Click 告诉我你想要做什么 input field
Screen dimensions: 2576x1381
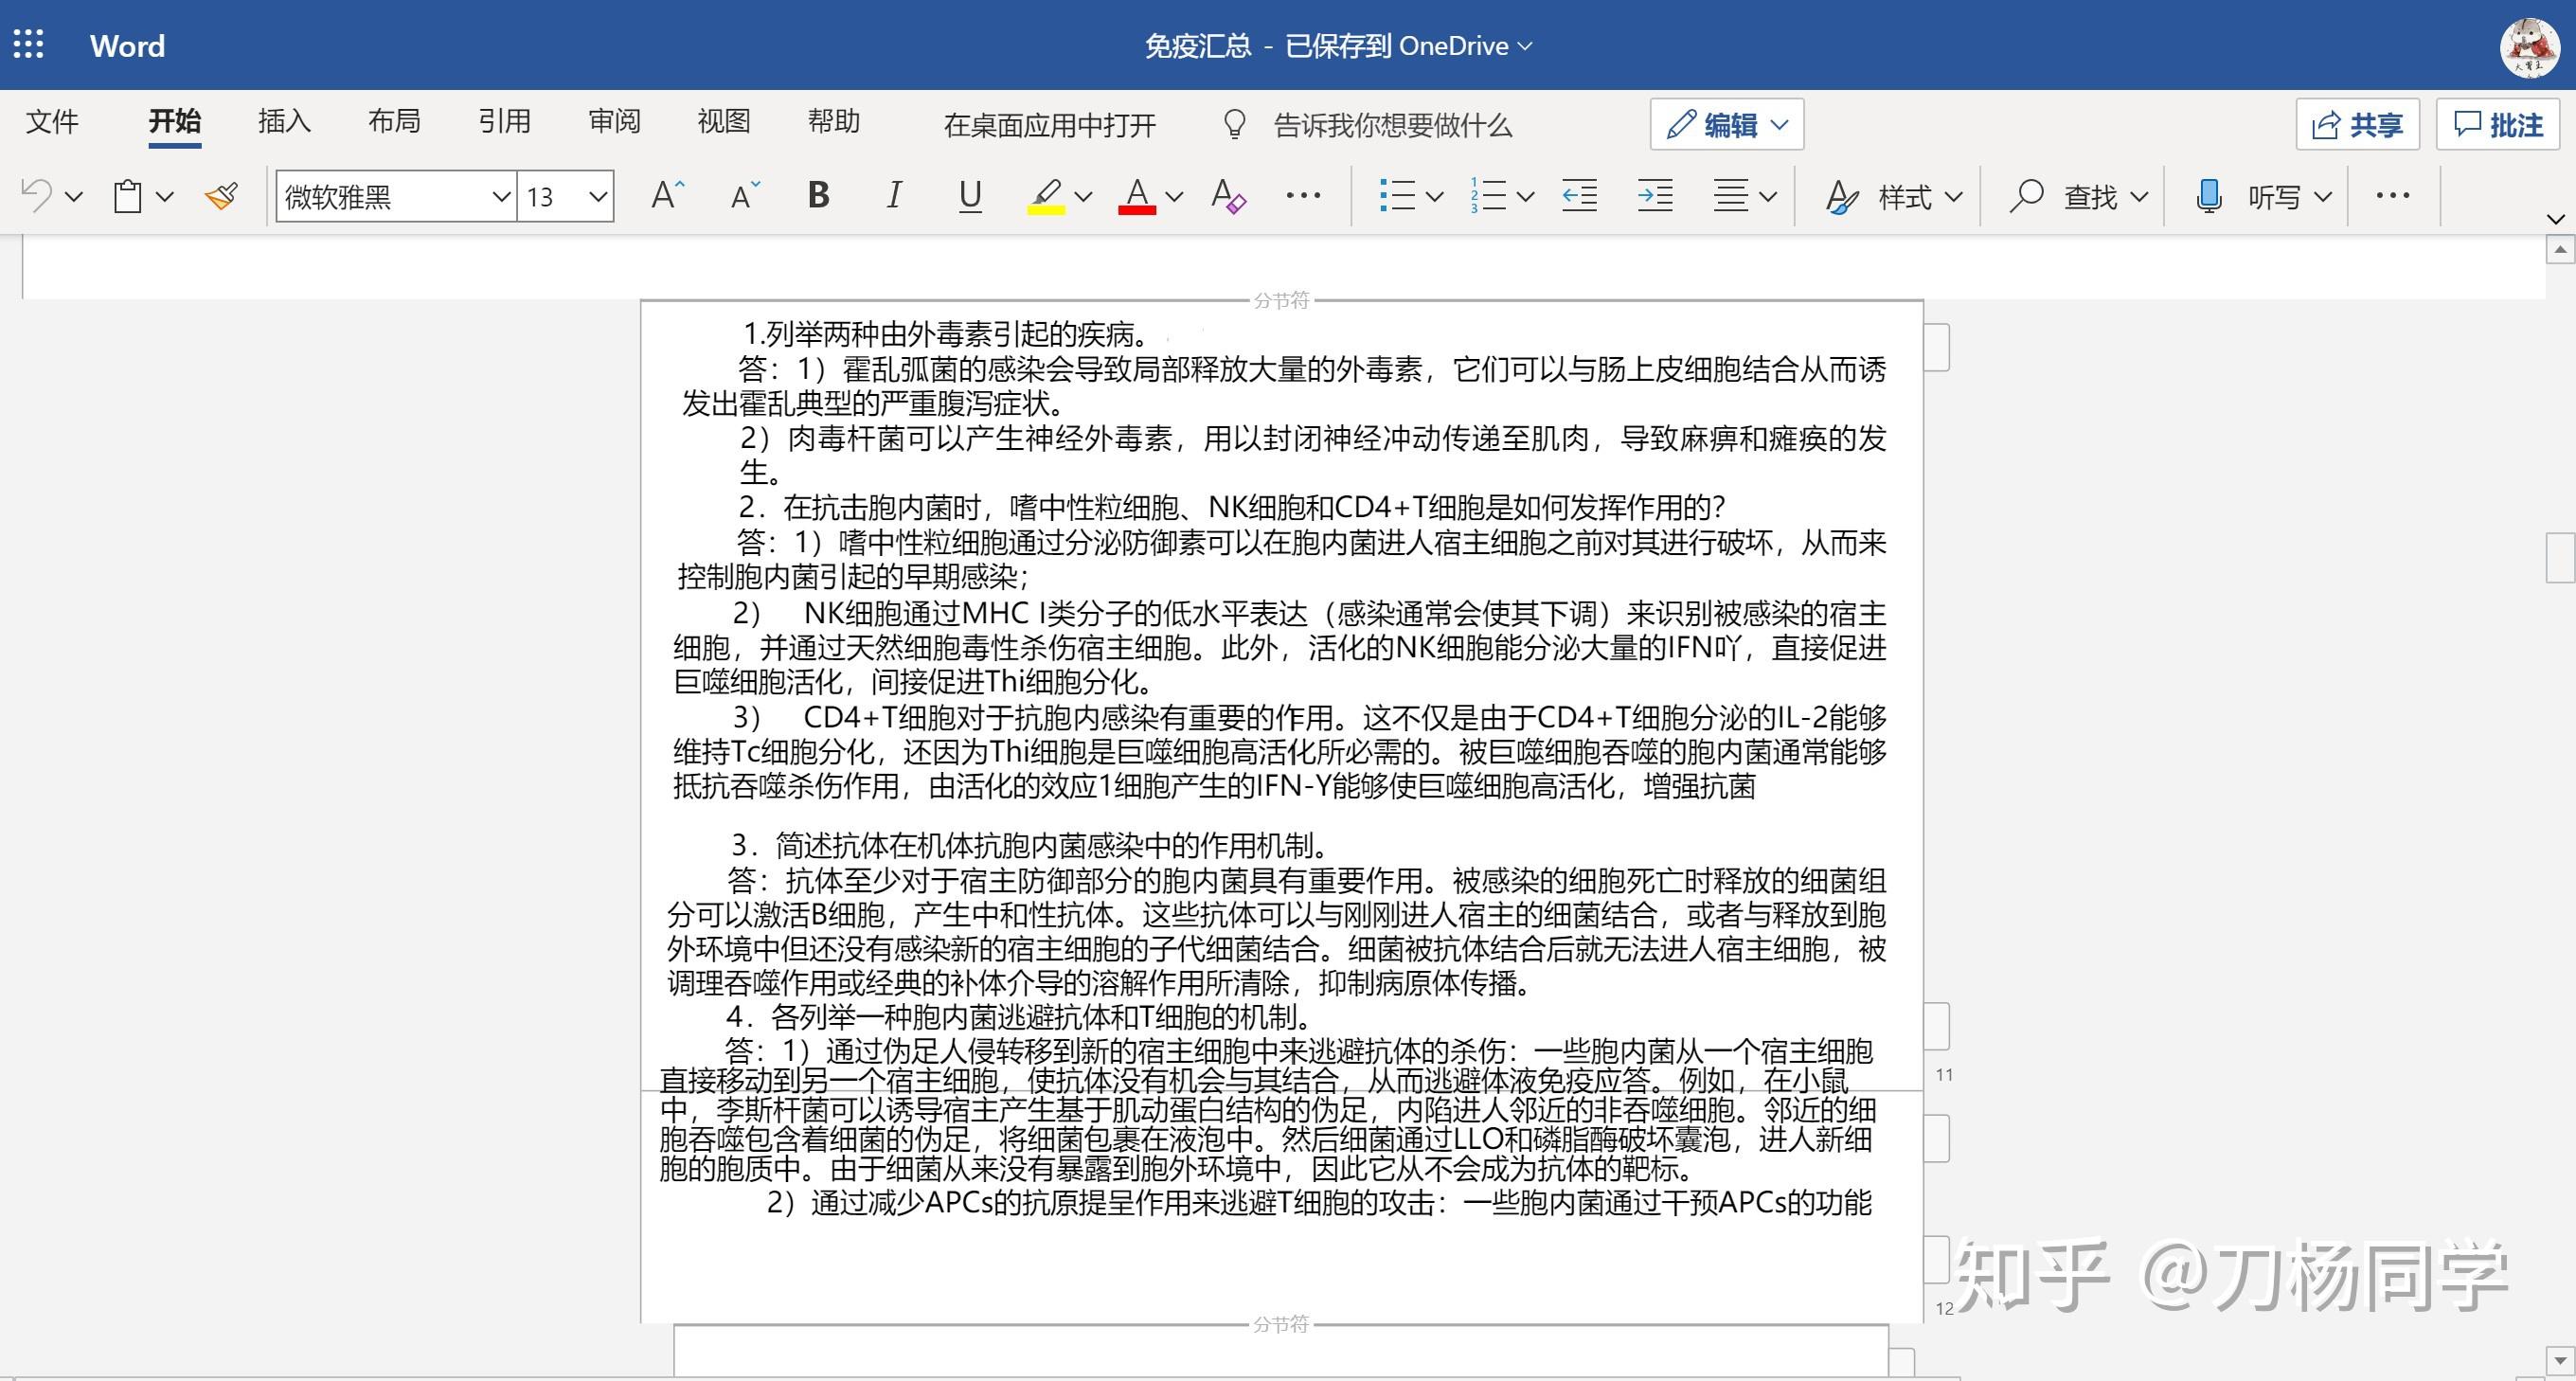point(1390,125)
